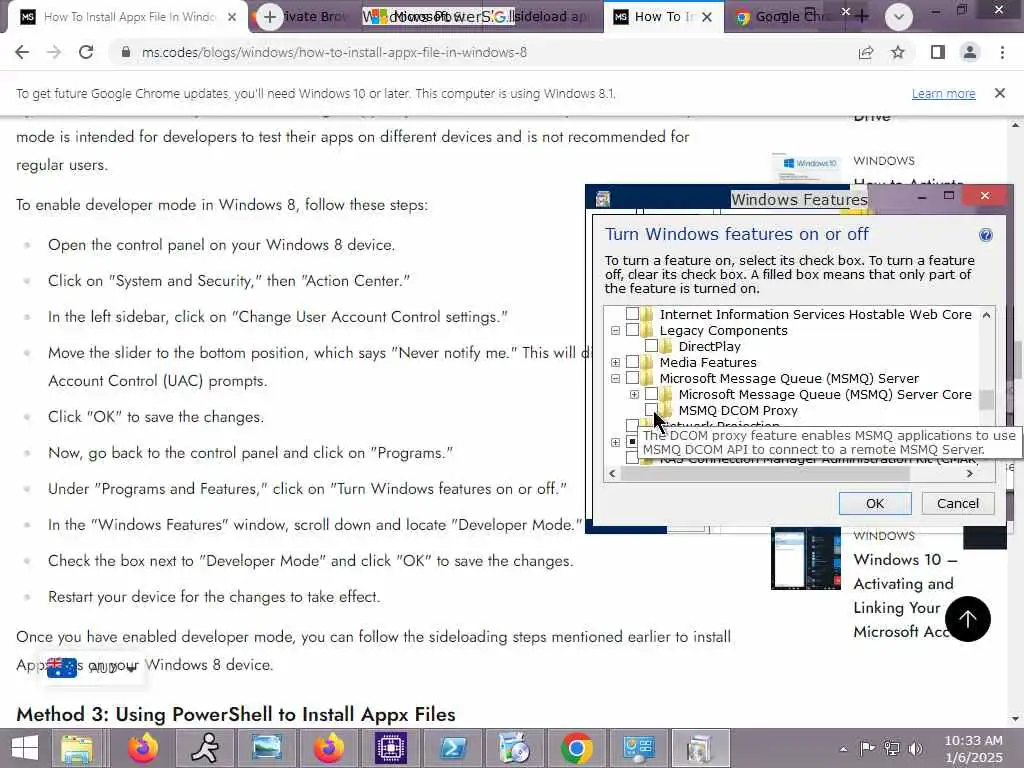Check the MSMQ Server Core checkbox
Viewport: 1024px width, 768px height.
[x=651, y=394]
